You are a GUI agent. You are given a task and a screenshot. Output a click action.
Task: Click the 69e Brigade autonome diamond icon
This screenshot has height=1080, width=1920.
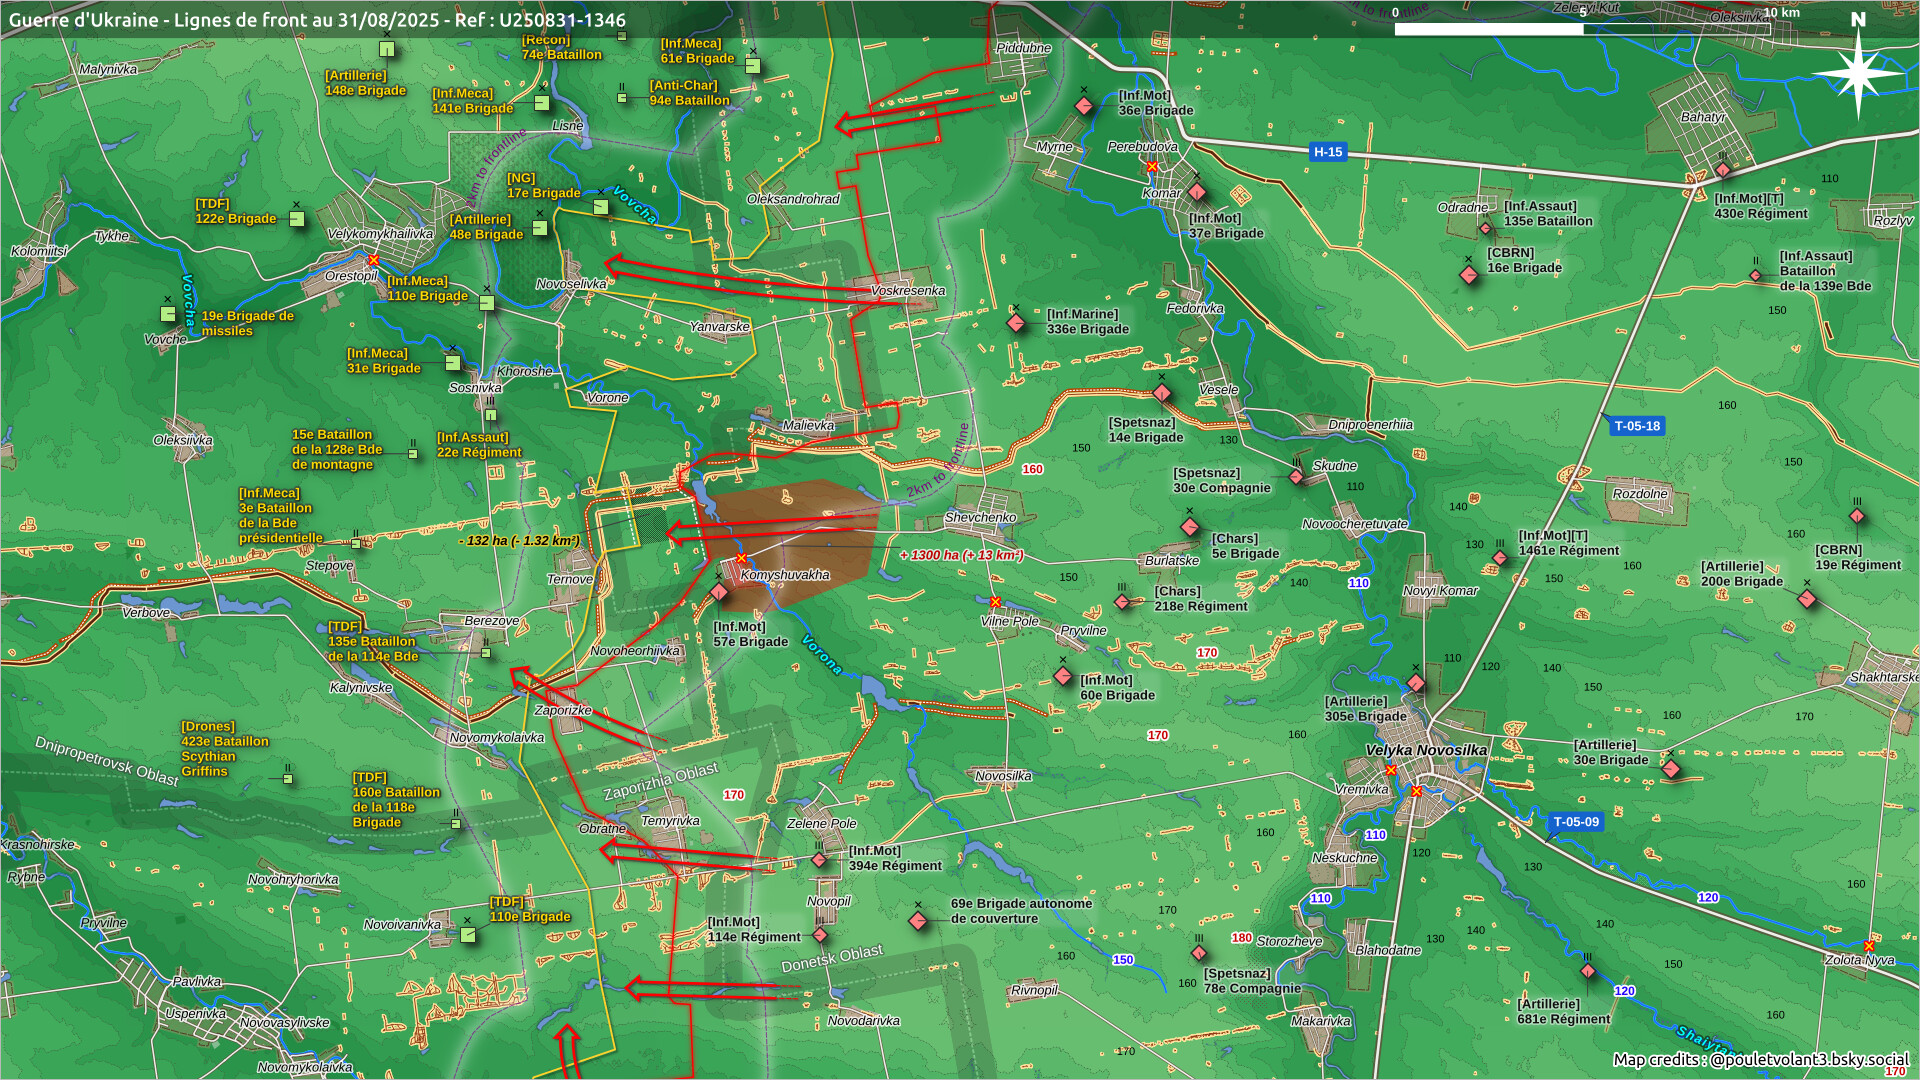click(918, 920)
